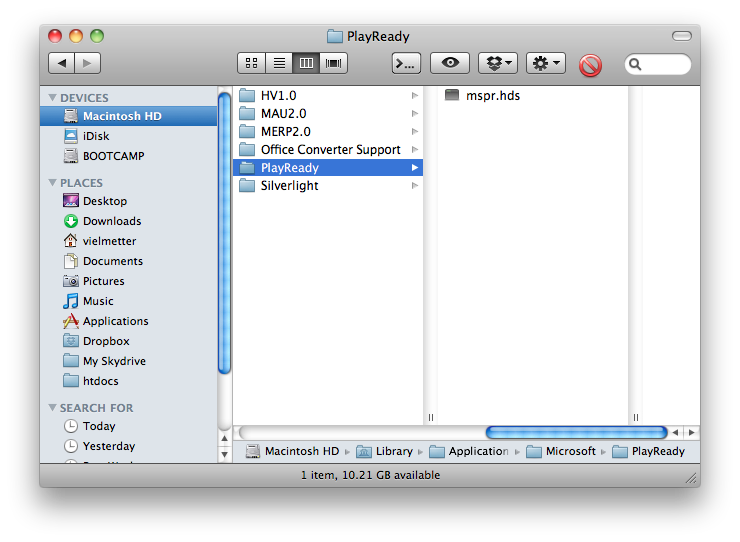The width and height of the screenshot is (740, 542).
Task: Select Macintosh HD in sidebar
Action: [128, 116]
